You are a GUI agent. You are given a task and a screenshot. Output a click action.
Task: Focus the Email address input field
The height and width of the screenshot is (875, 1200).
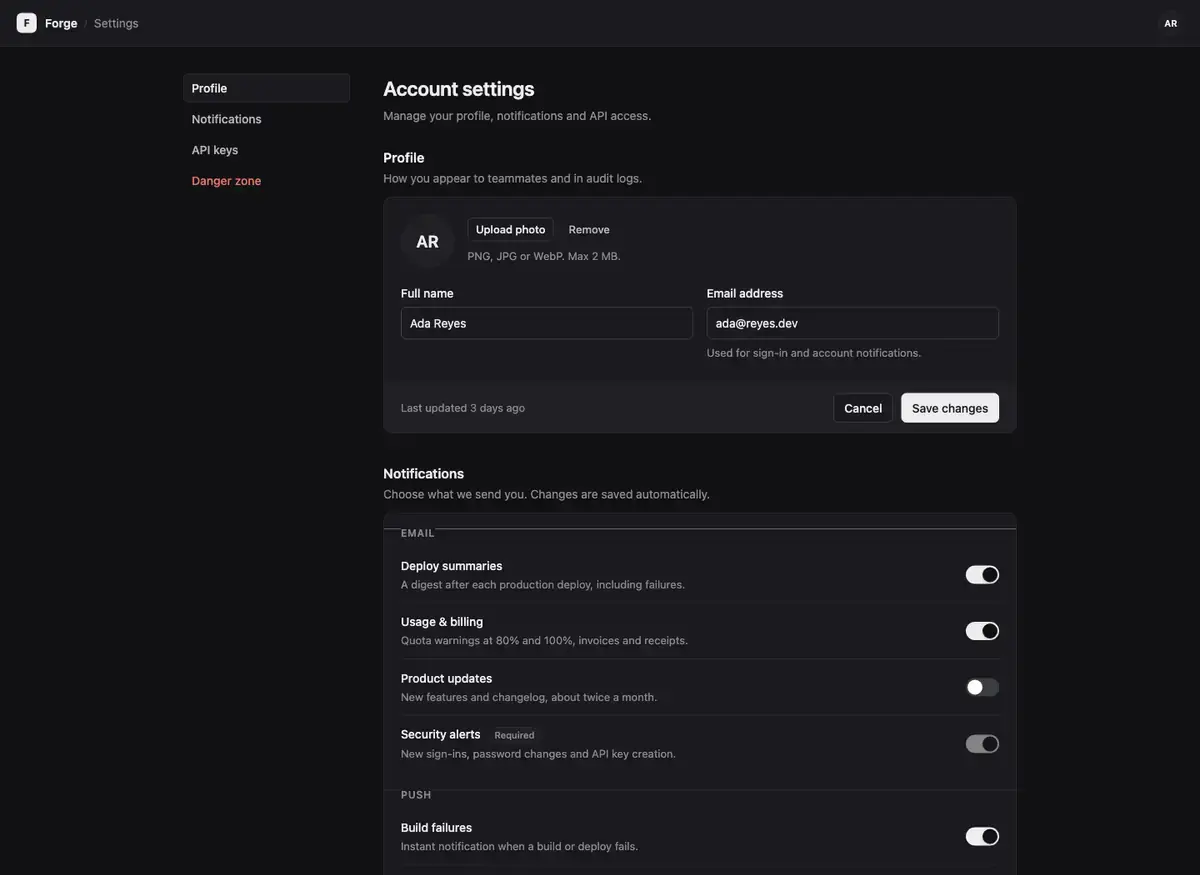coord(853,323)
